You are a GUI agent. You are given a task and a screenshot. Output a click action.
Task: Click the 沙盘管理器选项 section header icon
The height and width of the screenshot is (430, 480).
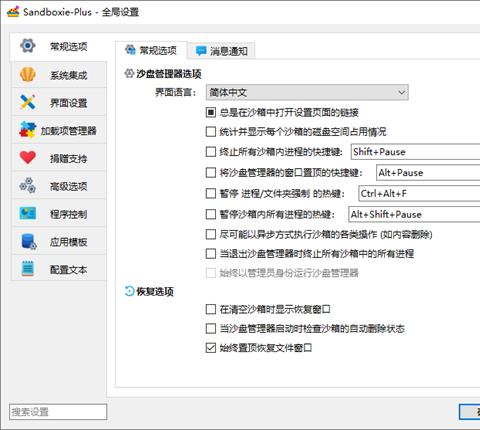[129, 73]
